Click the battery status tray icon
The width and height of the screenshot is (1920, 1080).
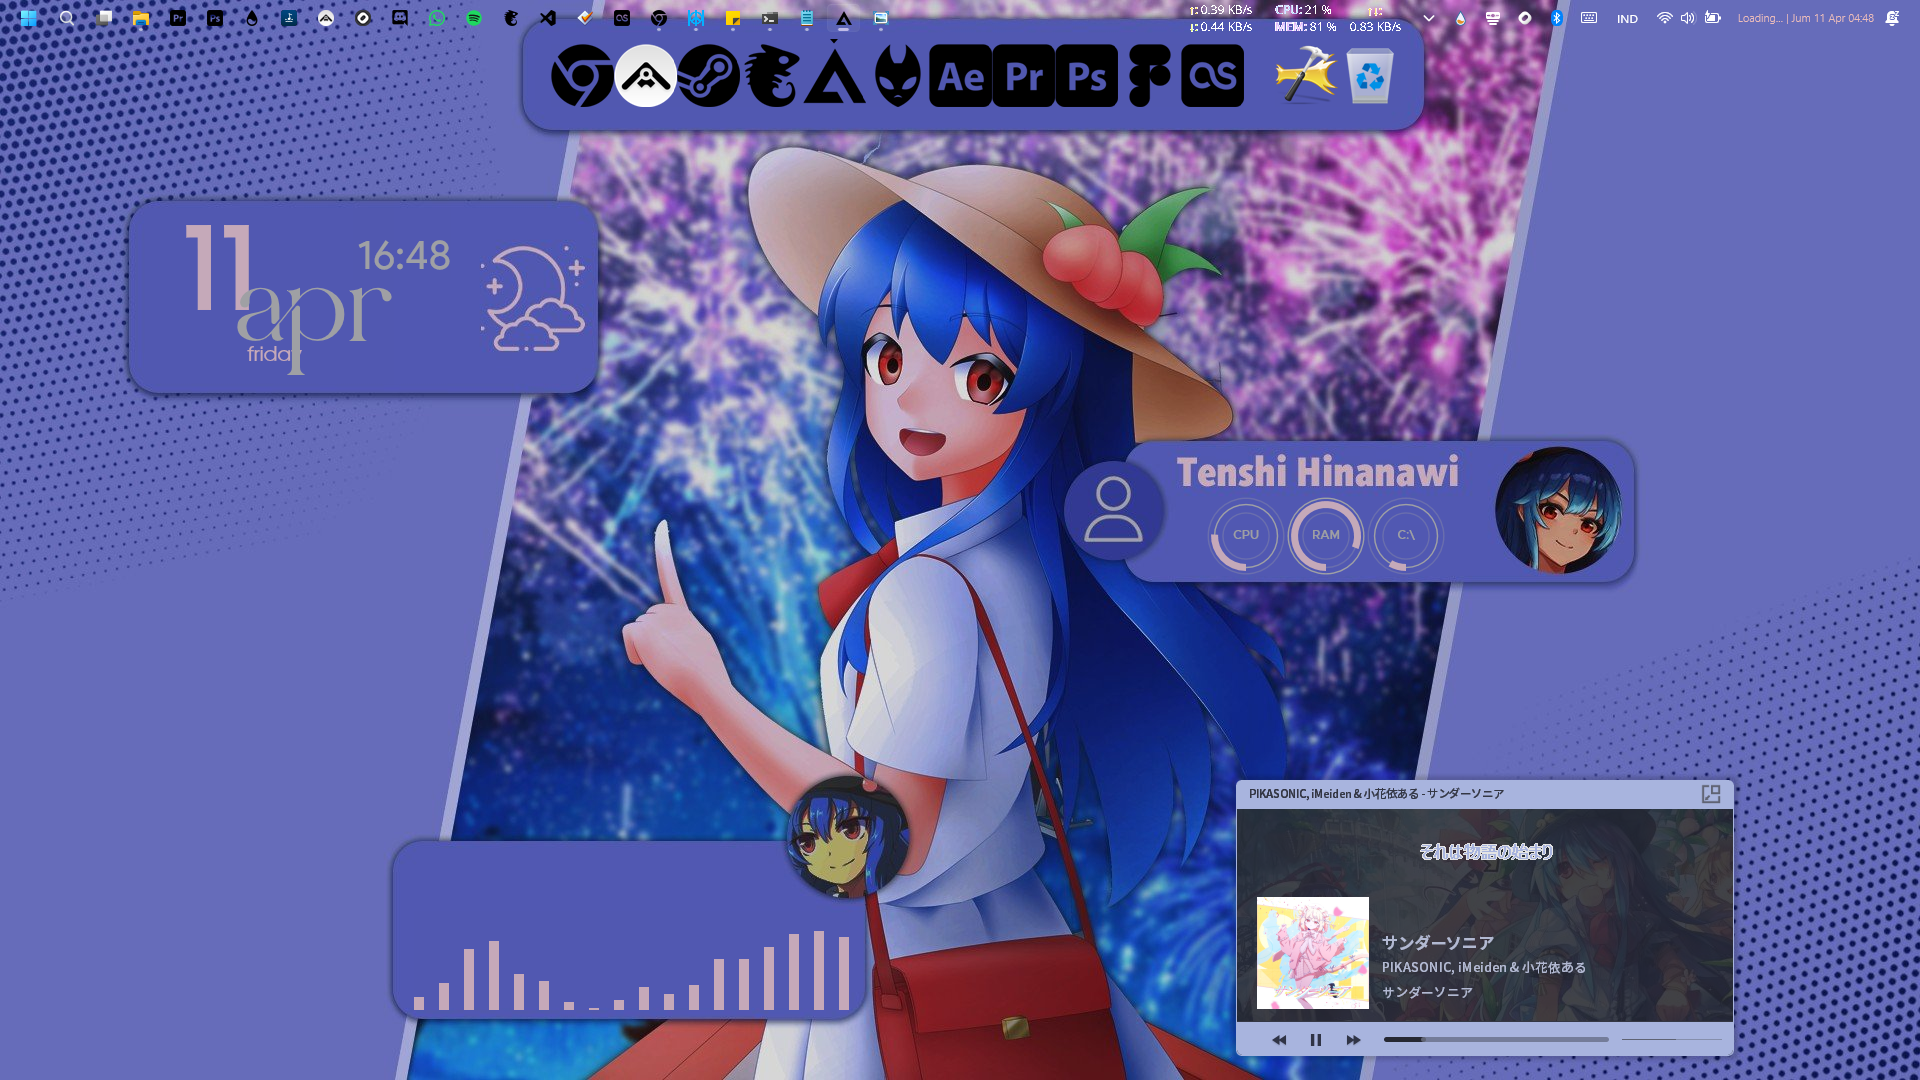[1713, 18]
